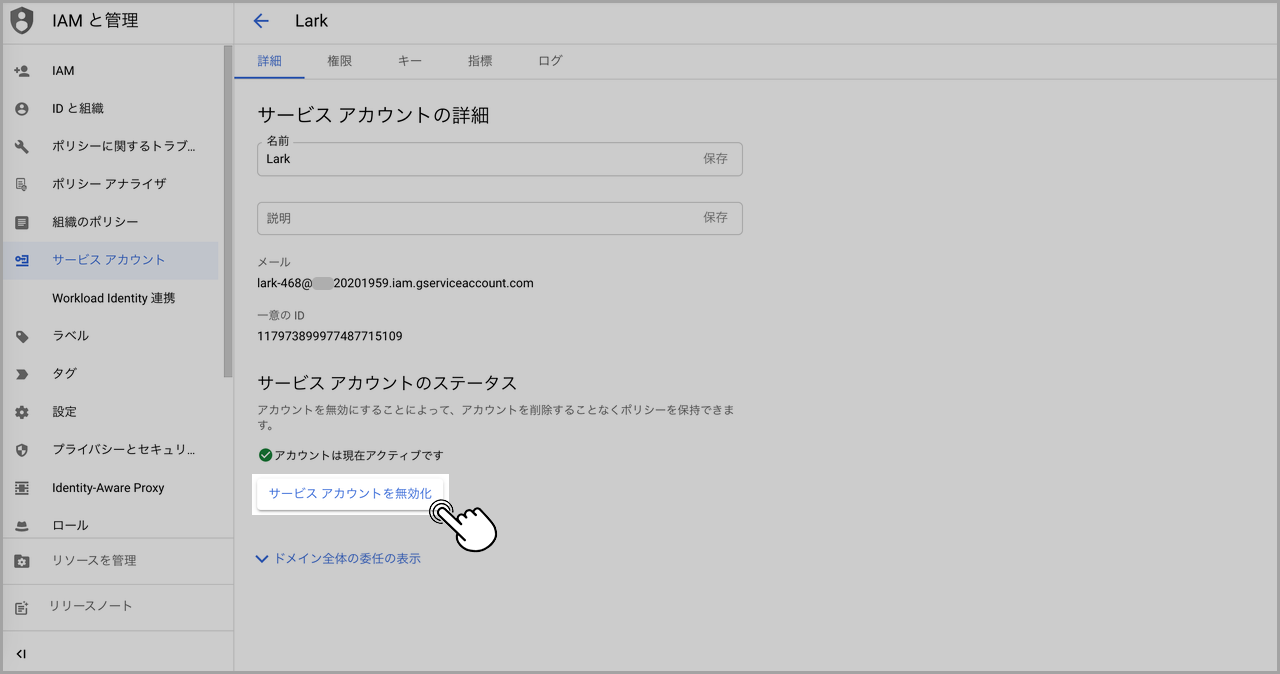
Task: Click the Policy Analyzer icon
Action: click(x=21, y=184)
